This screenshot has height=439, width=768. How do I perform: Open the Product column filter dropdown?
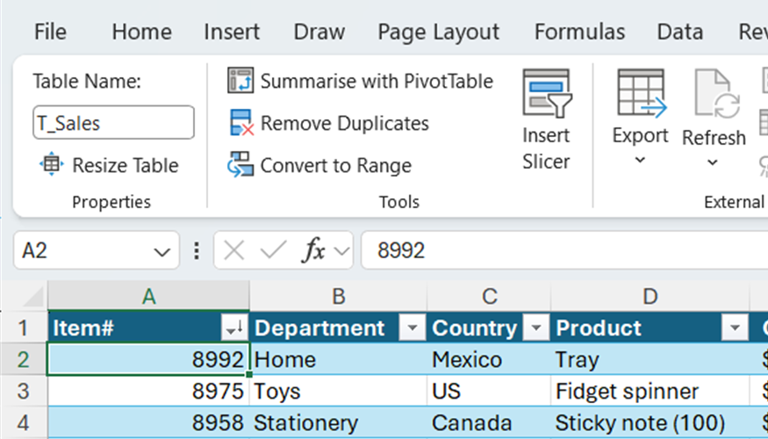735,328
